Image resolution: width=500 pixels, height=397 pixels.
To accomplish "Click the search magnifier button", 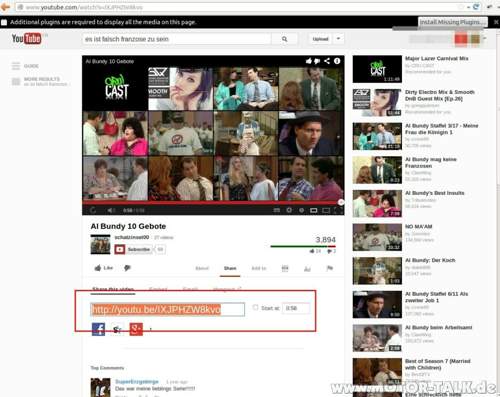I will point(284,39).
